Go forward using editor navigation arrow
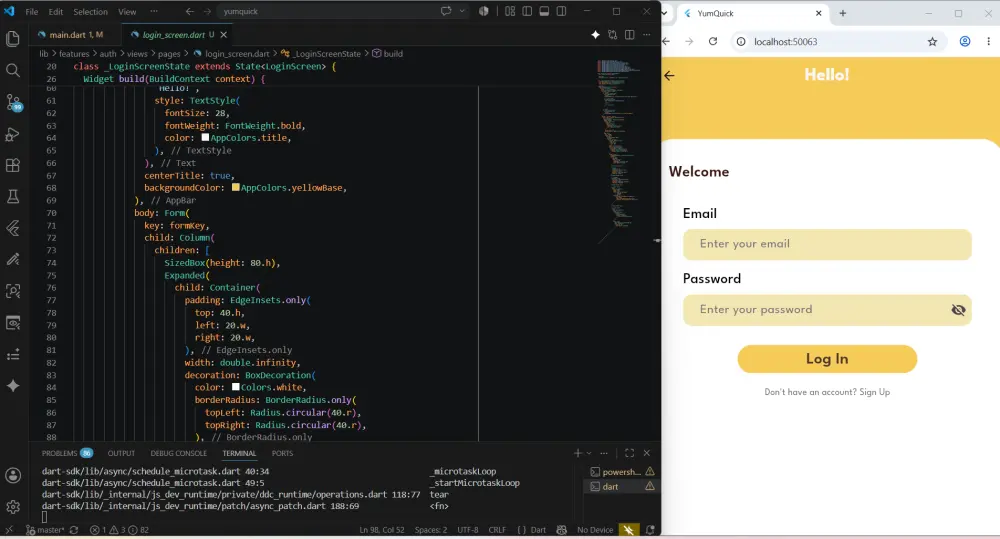The image size is (1000, 539). [207, 11]
